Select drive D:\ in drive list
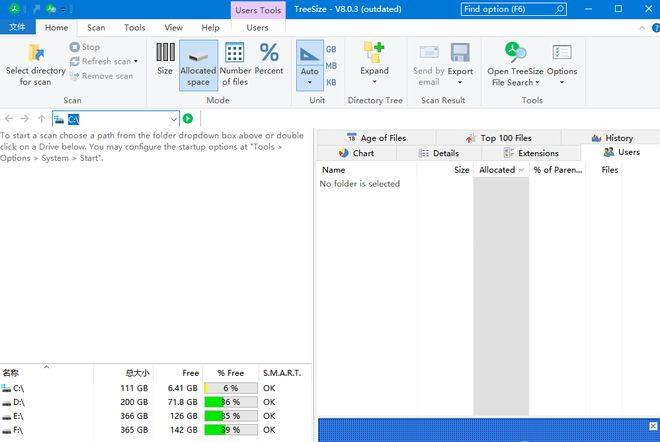 [156, 402]
